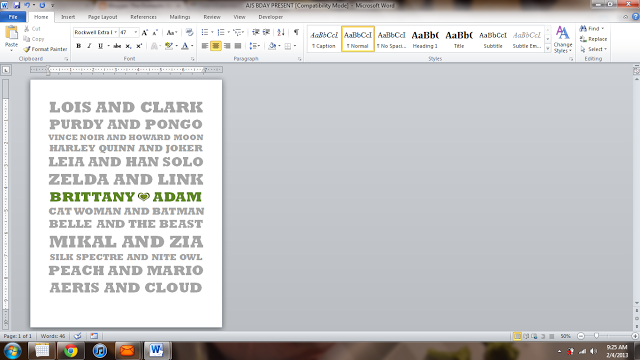Viewport: 640px width, 360px height.
Task: Click the macro recording icon in status bar
Action: tap(94, 336)
